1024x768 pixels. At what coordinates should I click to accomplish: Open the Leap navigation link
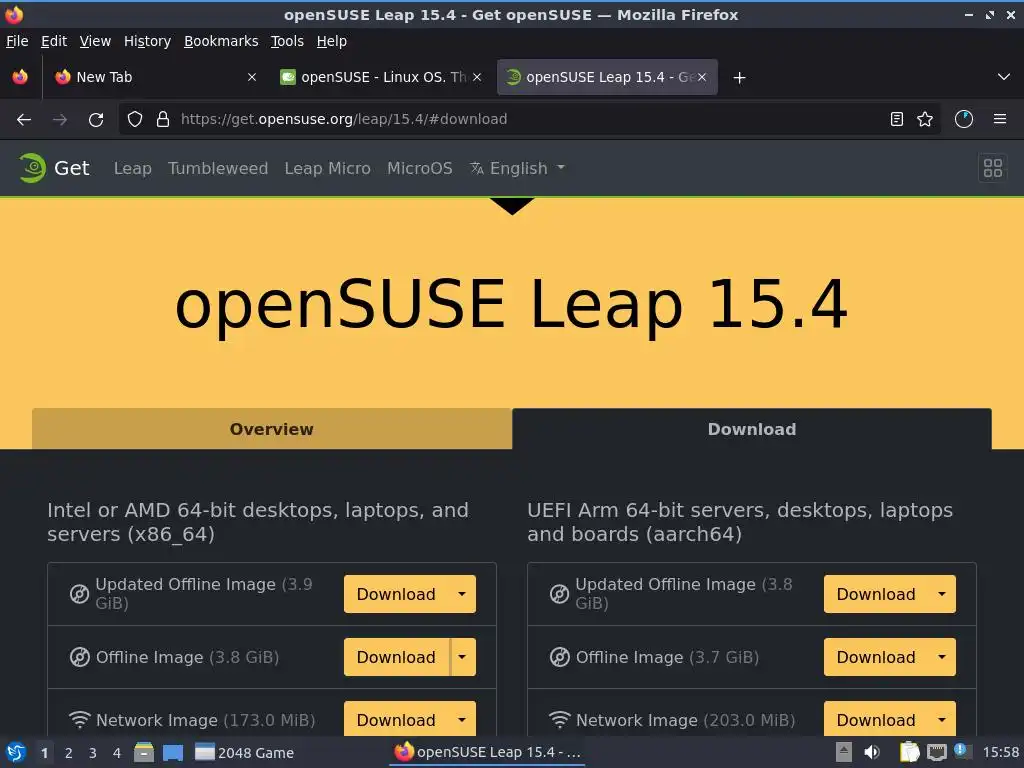click(133, 168)
